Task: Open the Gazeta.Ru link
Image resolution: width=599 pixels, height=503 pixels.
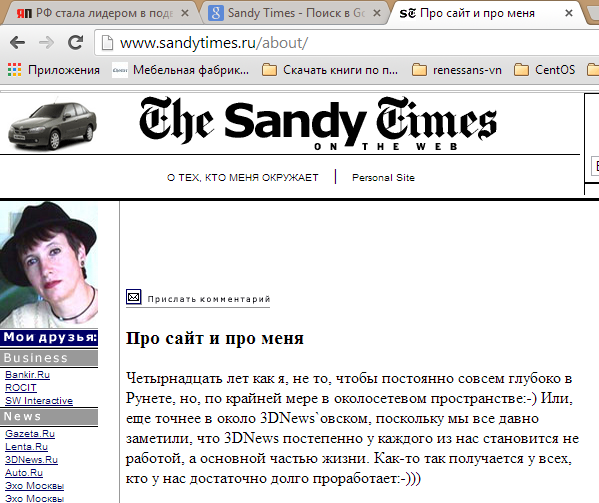Action: 30,433
